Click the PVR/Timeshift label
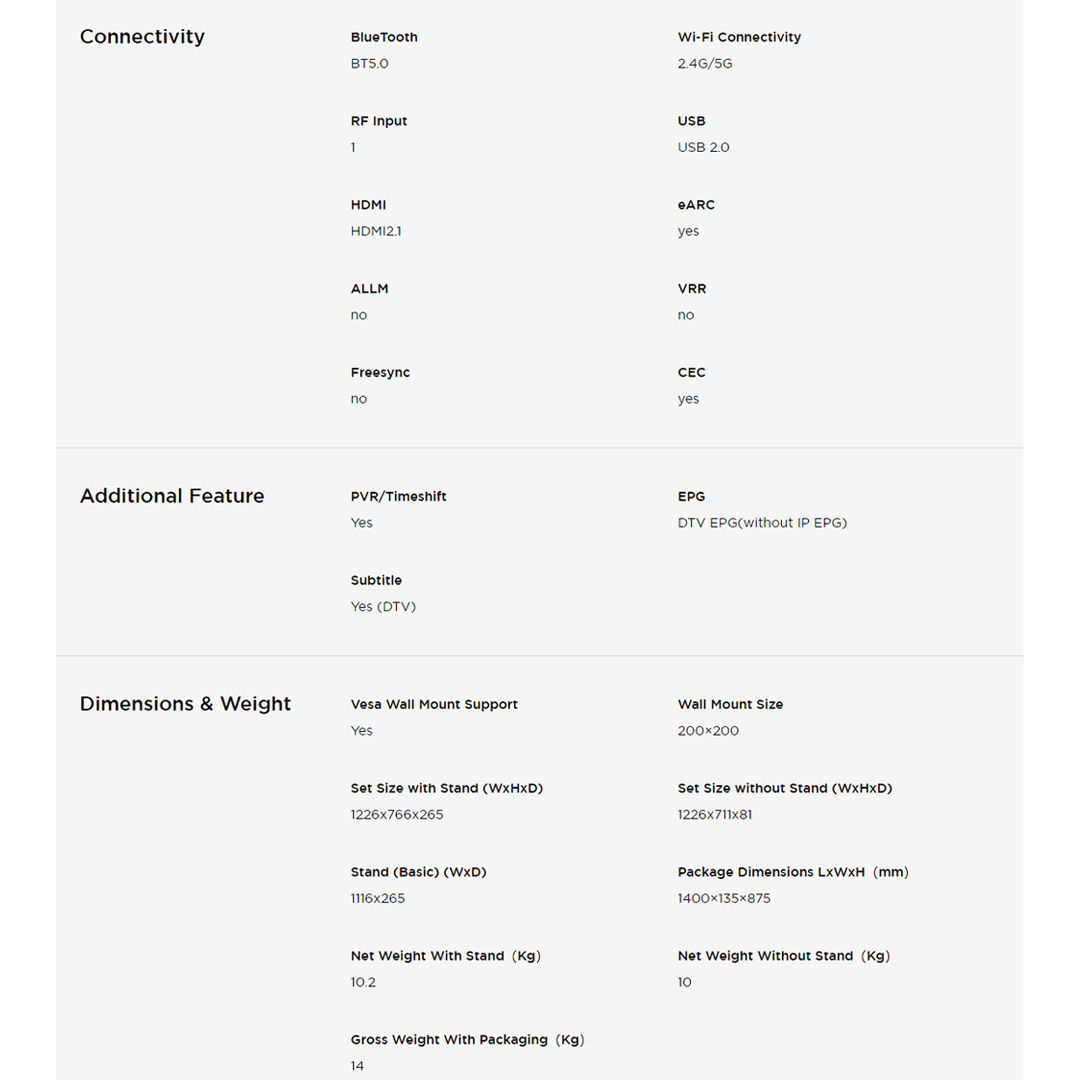The image size is (1080, 1080). [398, 496]
